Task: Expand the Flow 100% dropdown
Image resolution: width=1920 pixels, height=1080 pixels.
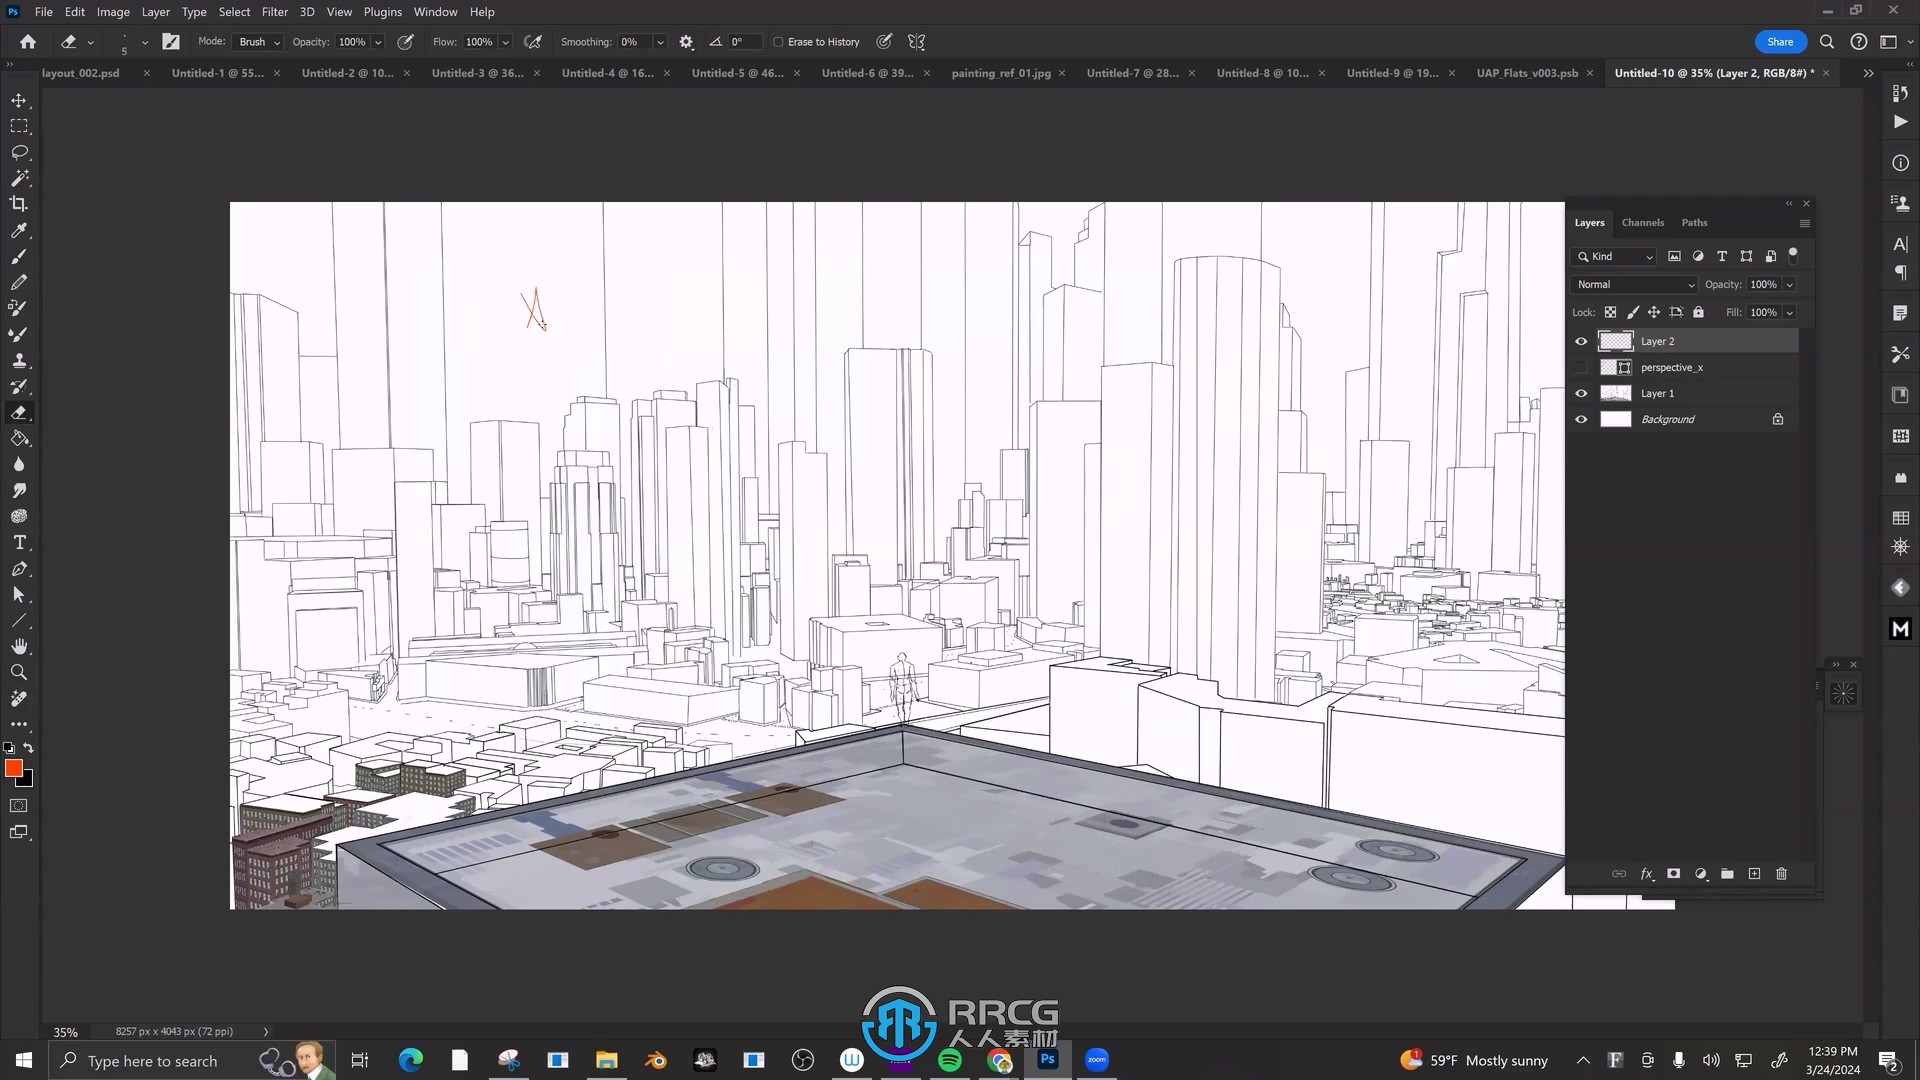Action: (x=505, y=42)
